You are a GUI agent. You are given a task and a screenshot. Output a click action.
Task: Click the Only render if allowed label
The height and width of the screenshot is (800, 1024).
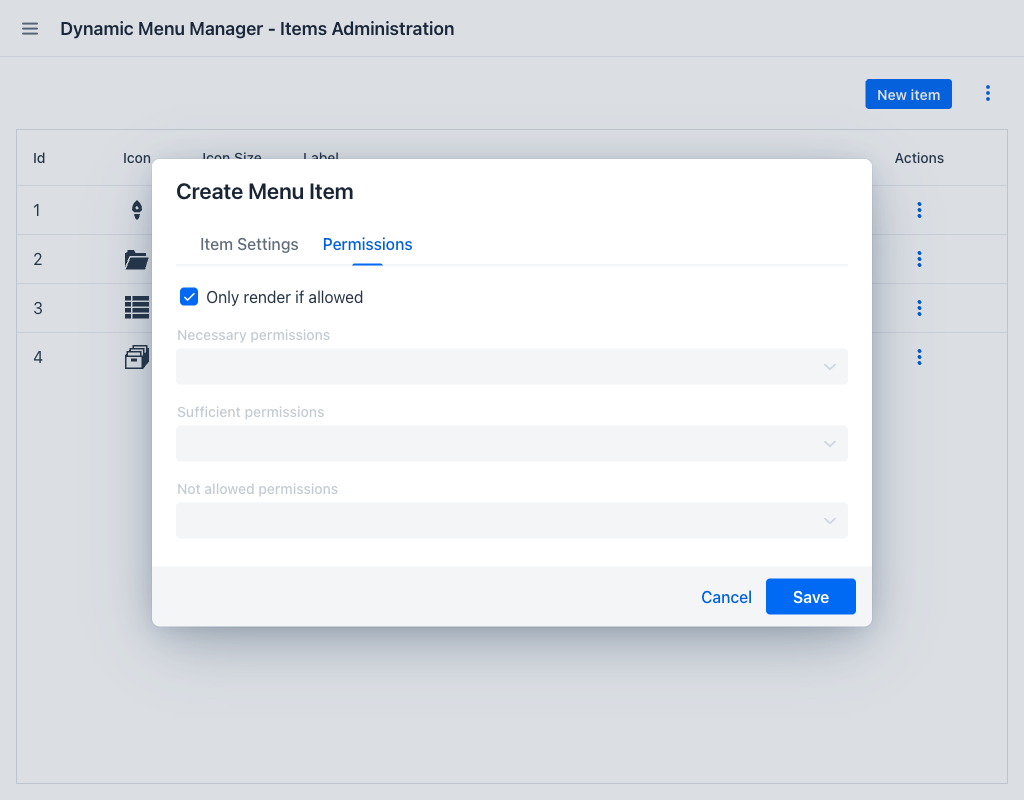tap(285, 297)
